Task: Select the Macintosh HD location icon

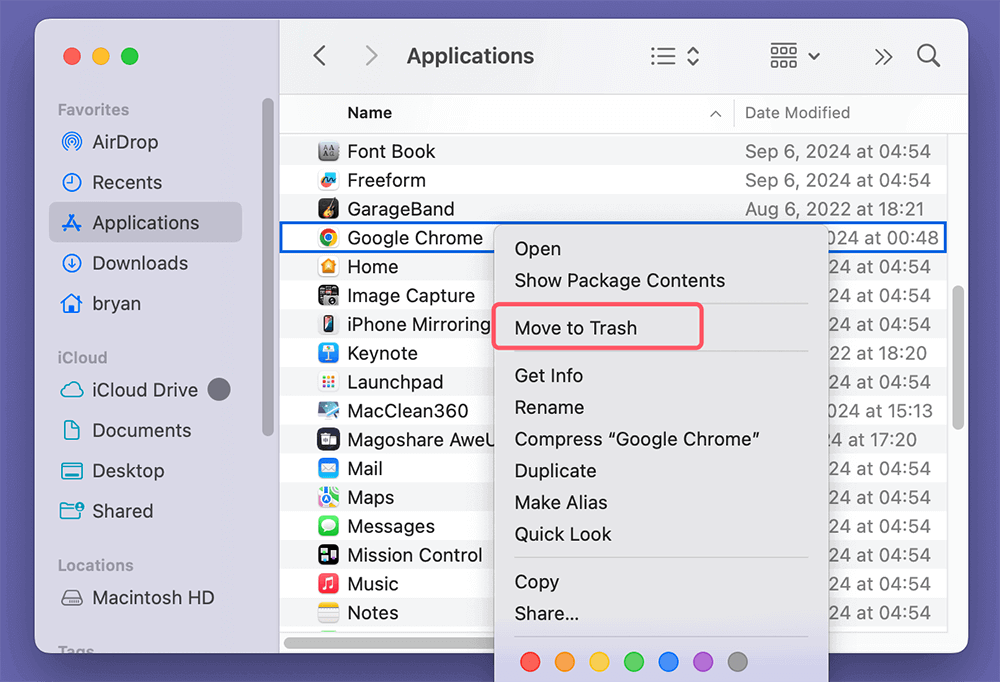Action: (x=72, y=597)
